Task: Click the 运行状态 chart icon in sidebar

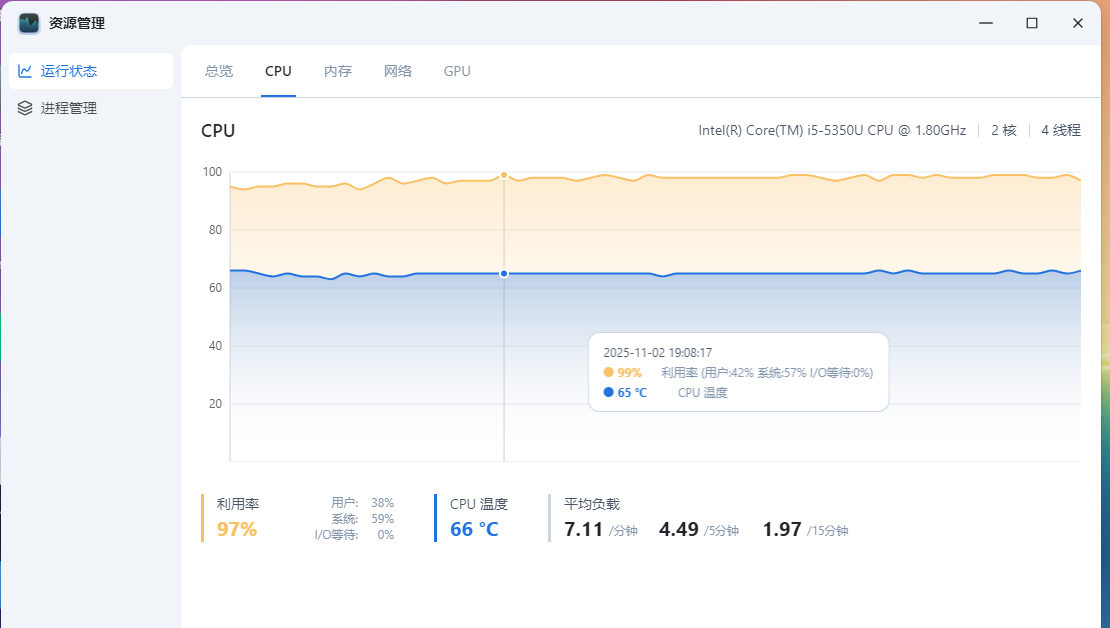Action: click(25, 71)
